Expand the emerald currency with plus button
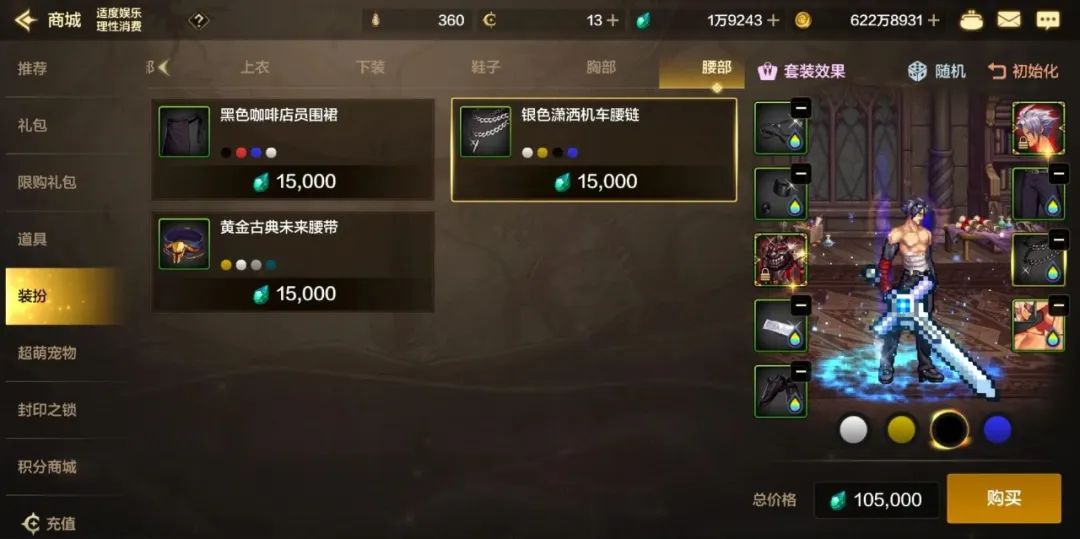The image size is (1080, 539). click(773, 20)
